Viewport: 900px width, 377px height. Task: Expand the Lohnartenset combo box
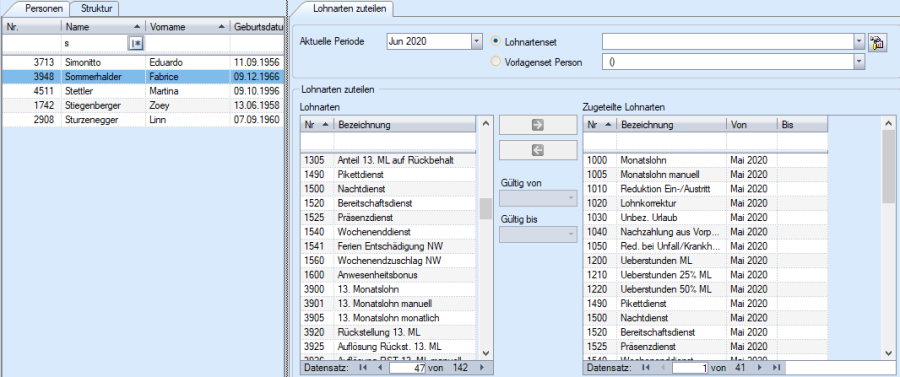859,41
